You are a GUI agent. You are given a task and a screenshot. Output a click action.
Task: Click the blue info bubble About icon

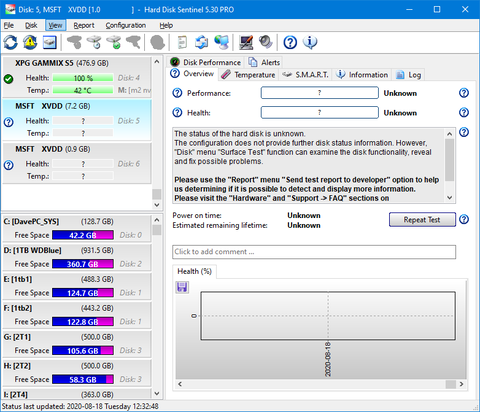(310, 42)
